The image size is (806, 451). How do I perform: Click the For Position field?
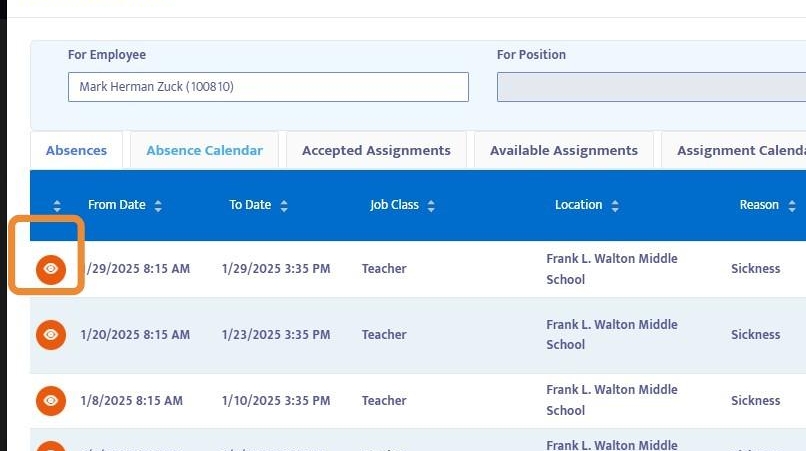[x=651, y=87]
